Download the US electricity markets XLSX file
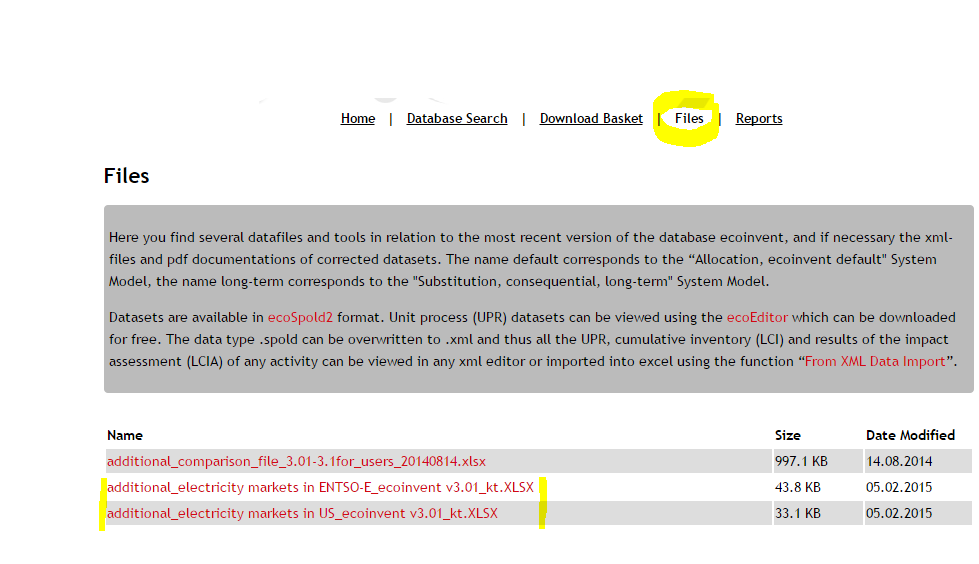The width and height of the screenshot is (979, 564). tap(302, 513)
